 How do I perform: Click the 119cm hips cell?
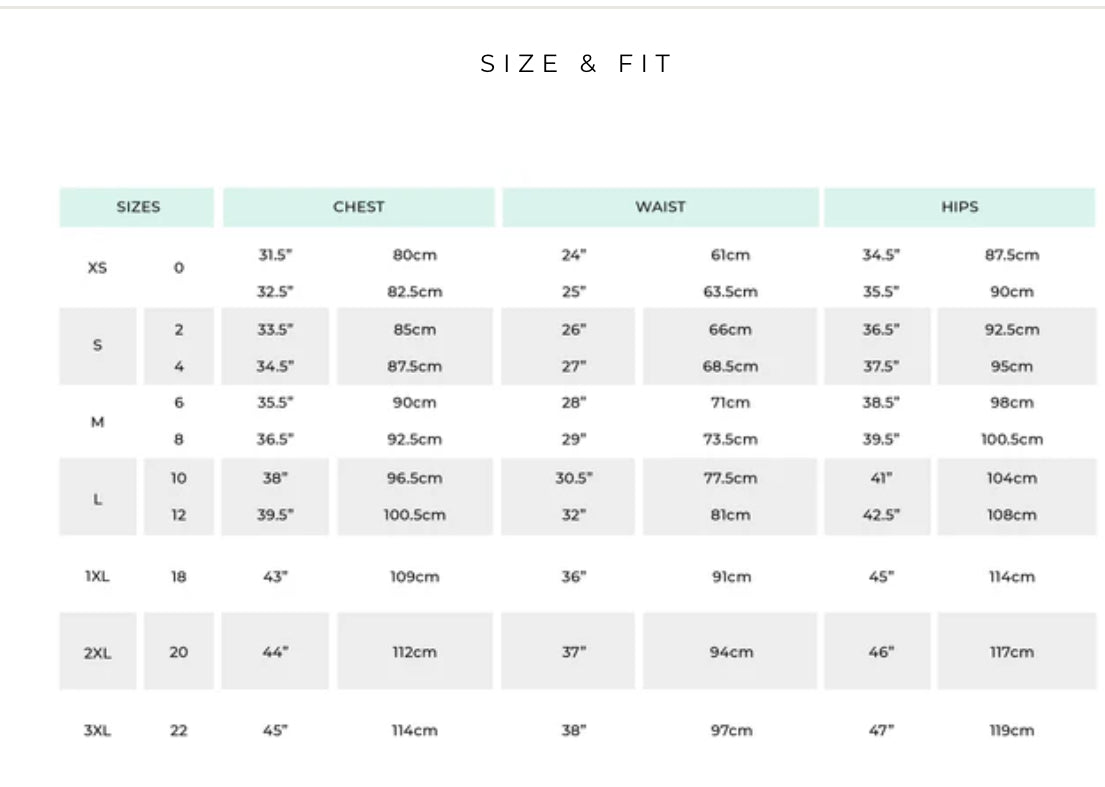click(1011, 731)
